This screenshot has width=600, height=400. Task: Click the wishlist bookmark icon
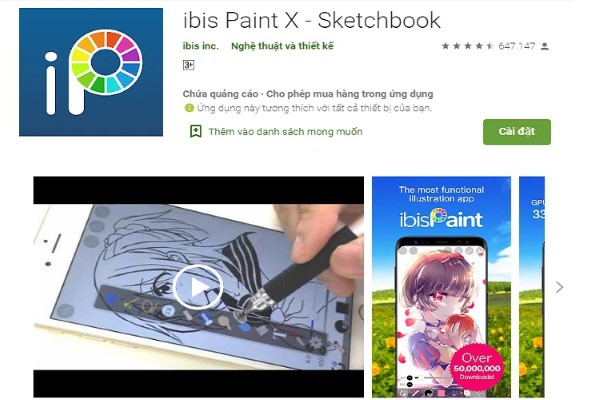(196, 131)
